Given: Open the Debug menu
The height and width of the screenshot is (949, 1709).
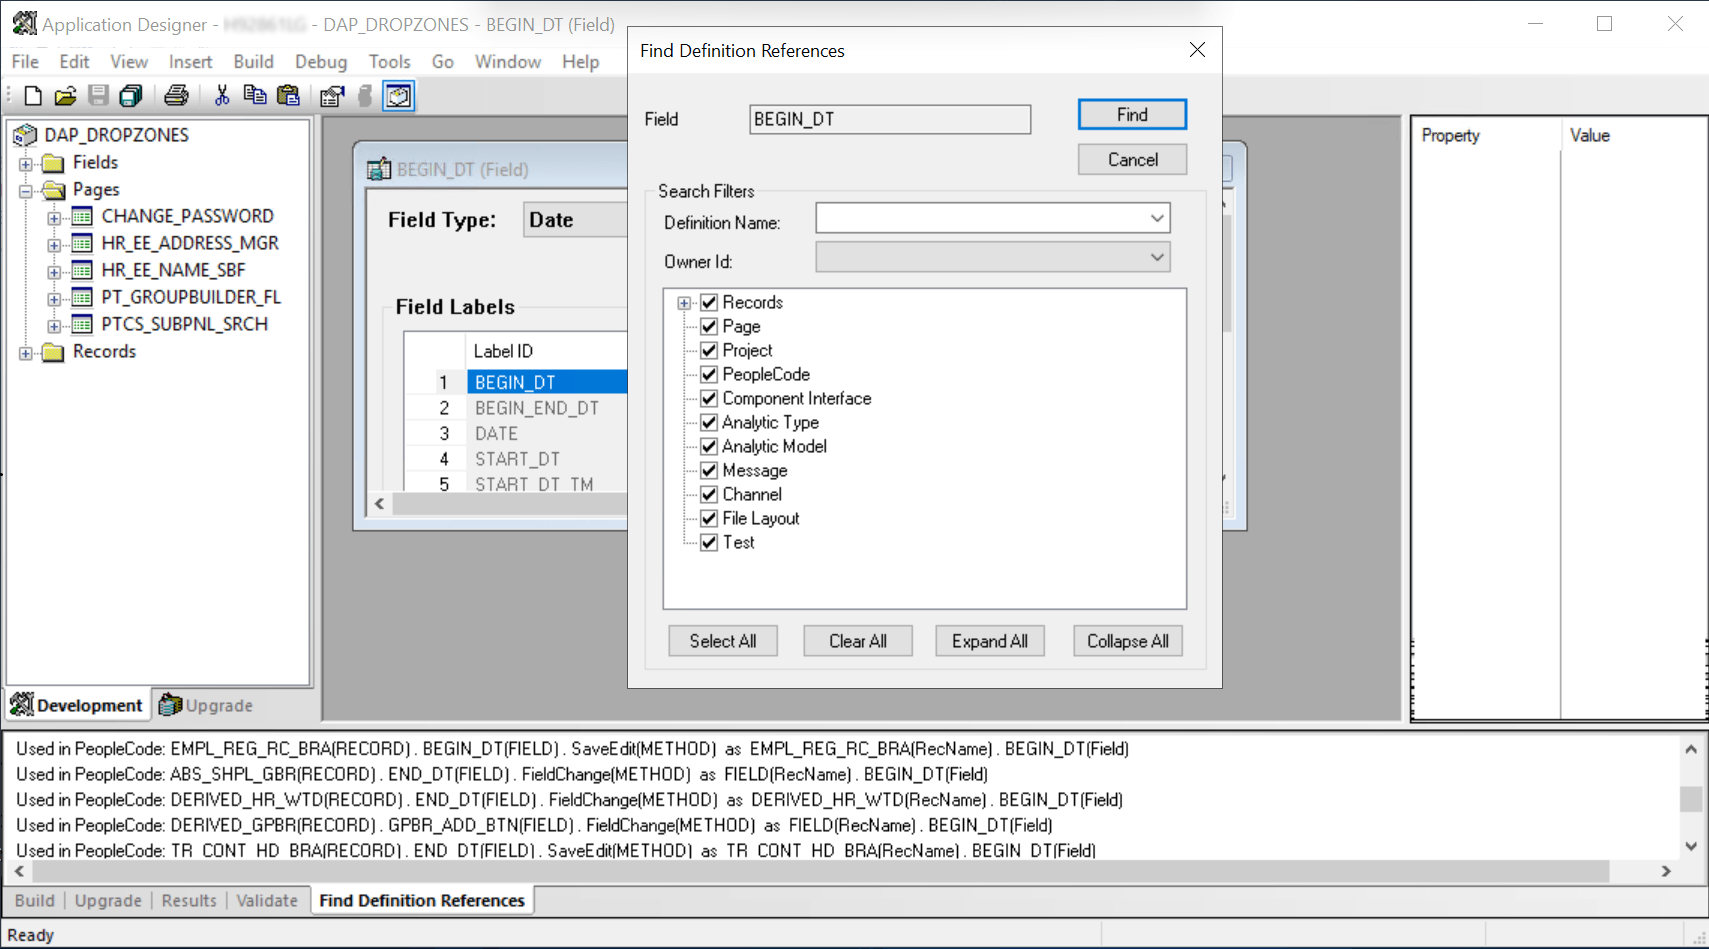Looking at the screenshot, I should click(321, 61).
